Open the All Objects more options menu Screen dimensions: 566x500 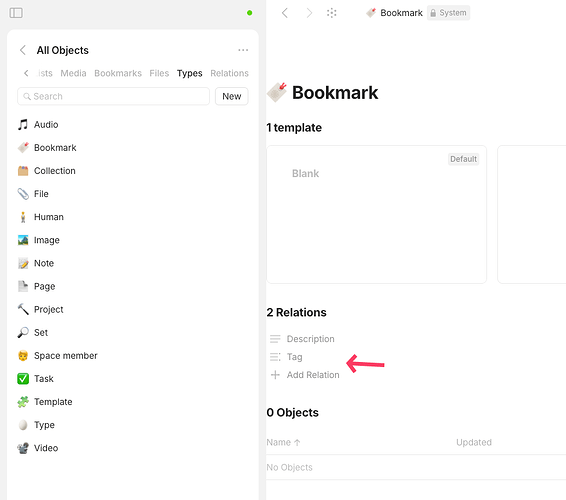[x=243, y=50]
